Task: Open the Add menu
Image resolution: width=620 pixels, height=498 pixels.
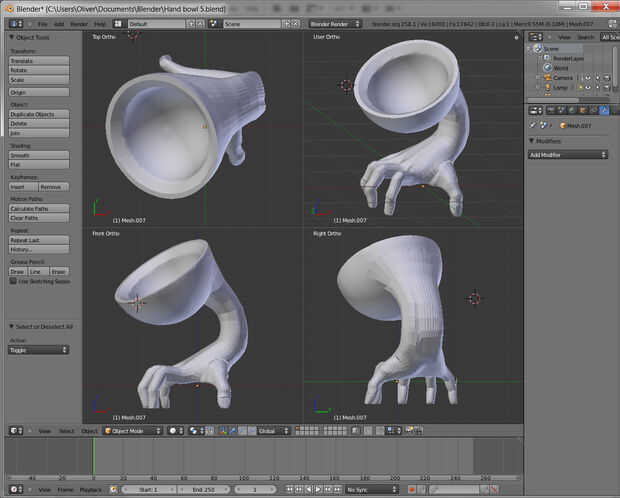Action: point(59,24)
